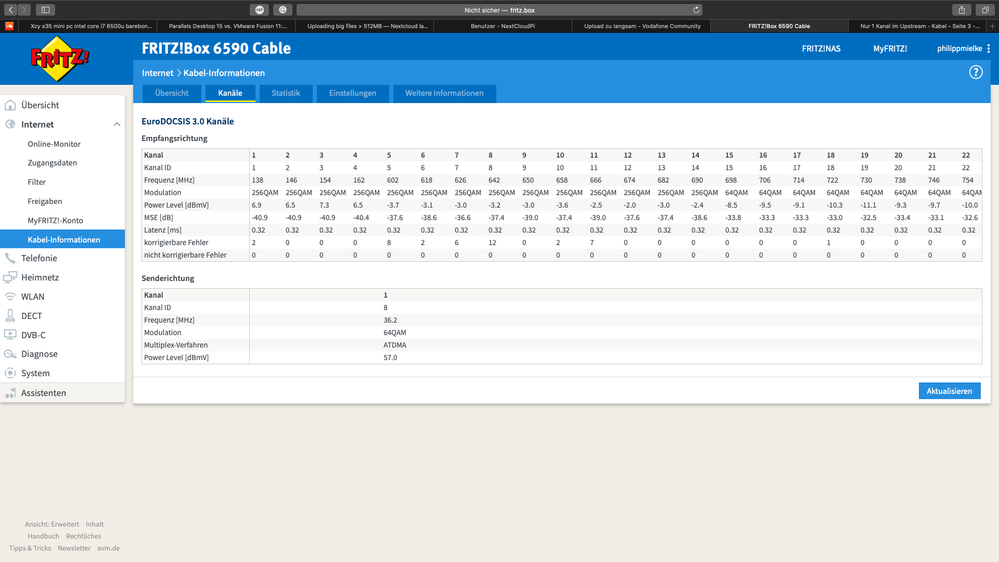
Task: Open the Rechtliches footer link
Action: [83, 537]
